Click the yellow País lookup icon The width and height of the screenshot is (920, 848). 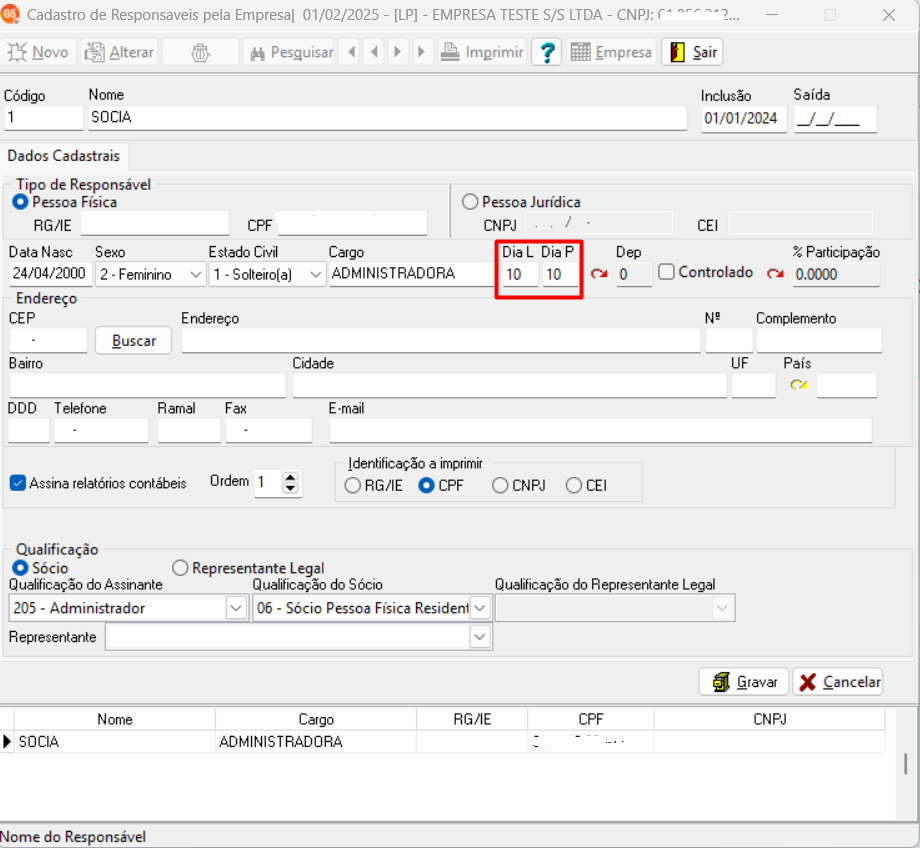pyautogui.click(x=798, y=385)
